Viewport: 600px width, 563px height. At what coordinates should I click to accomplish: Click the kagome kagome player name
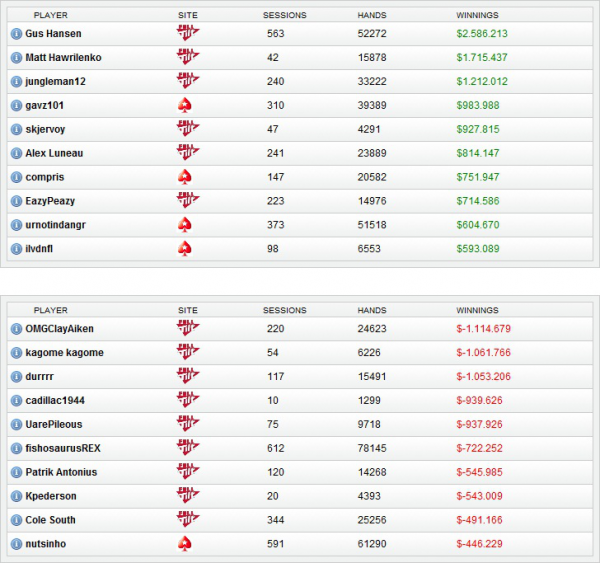tap(65, 353)
